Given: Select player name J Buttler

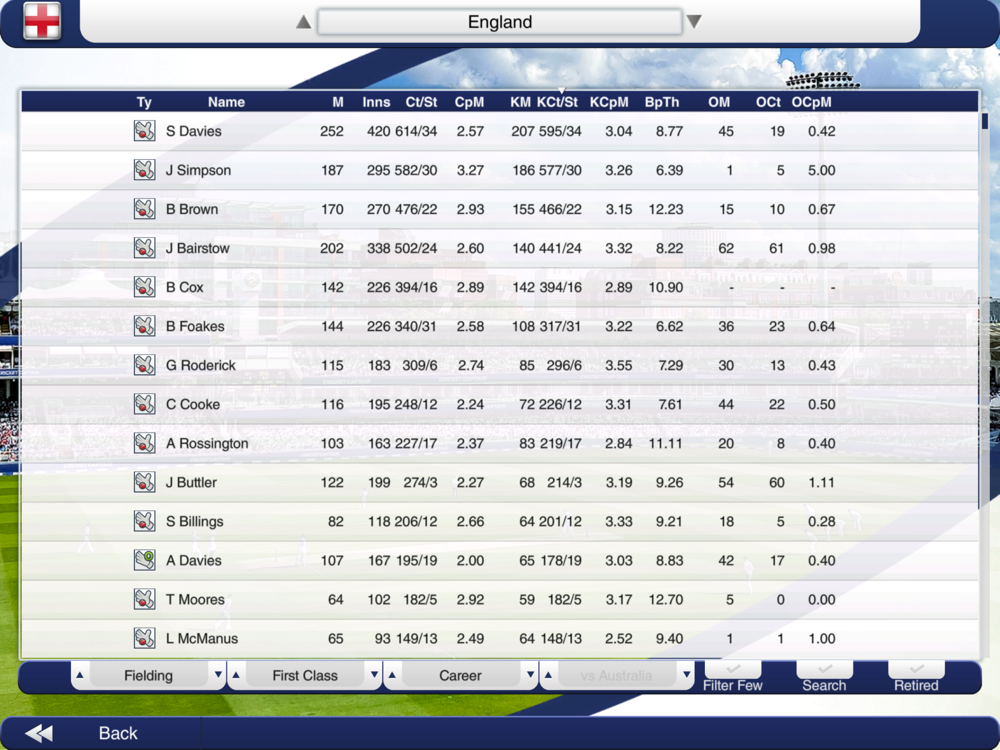Looking at the screenshot, I should 191,482.
